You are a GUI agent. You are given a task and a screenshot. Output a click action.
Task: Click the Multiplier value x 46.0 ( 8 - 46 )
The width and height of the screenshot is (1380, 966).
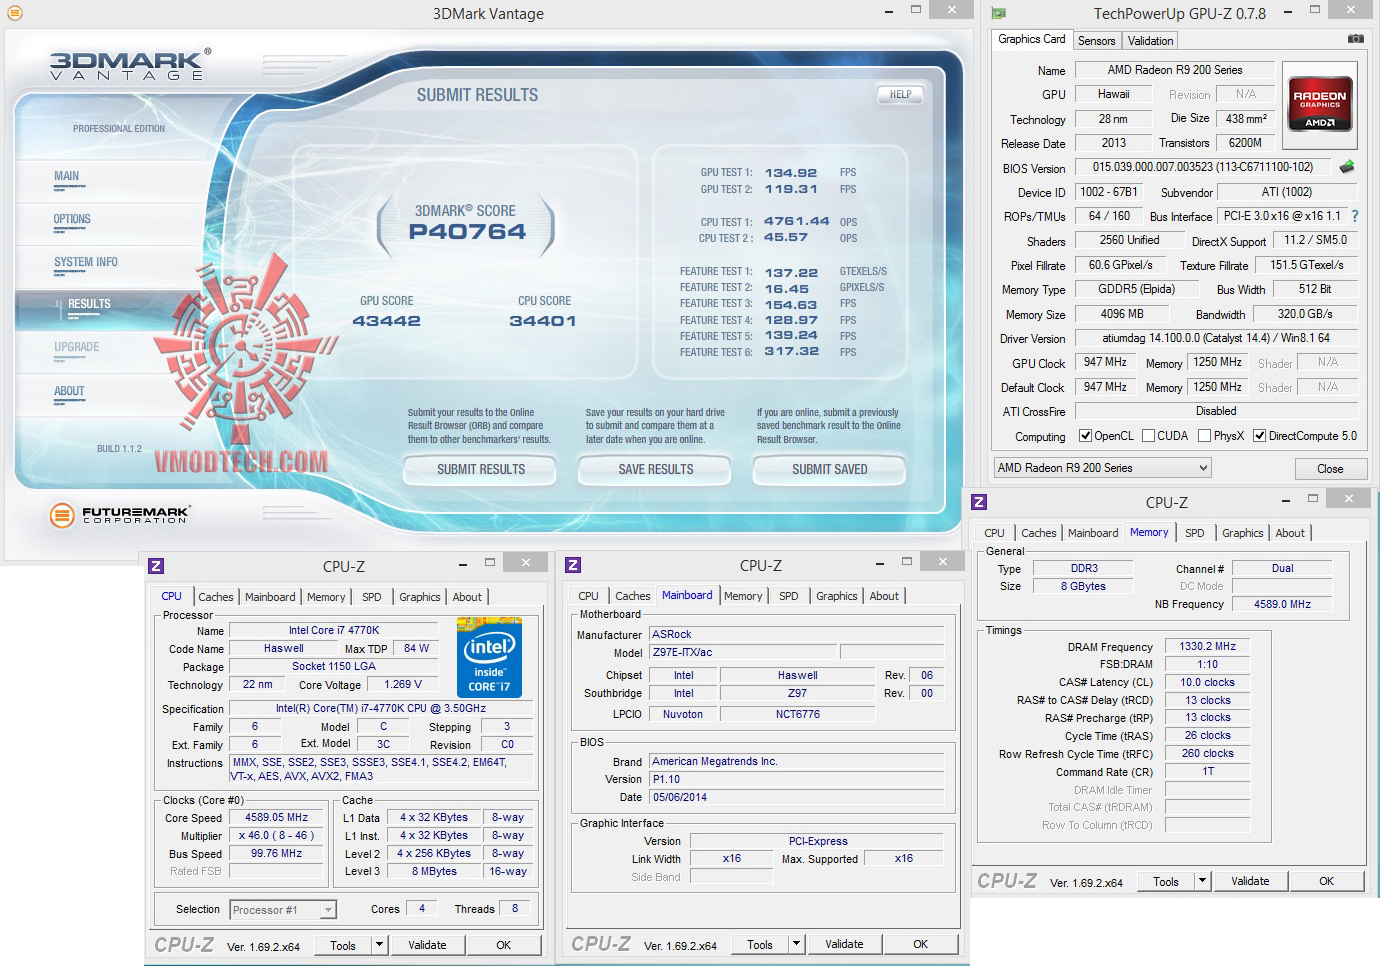pyautogui.click(x=276, y=835)
